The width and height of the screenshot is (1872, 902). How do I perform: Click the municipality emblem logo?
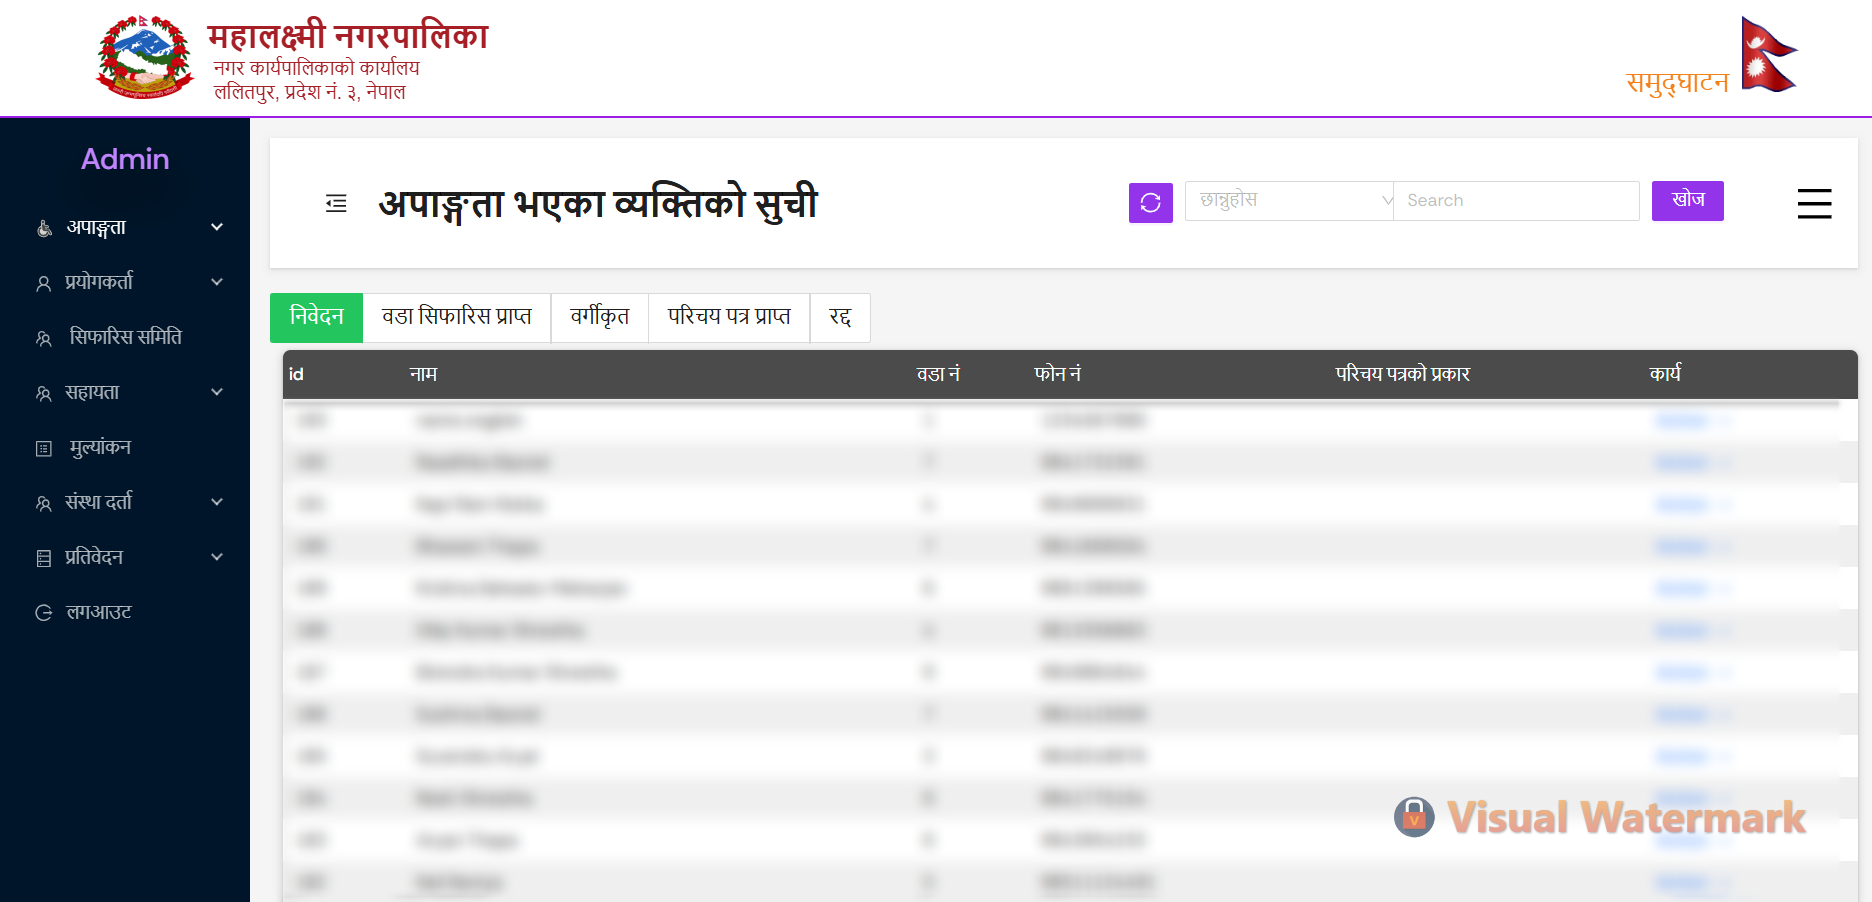pyautogui.click(x=145, y=58)
